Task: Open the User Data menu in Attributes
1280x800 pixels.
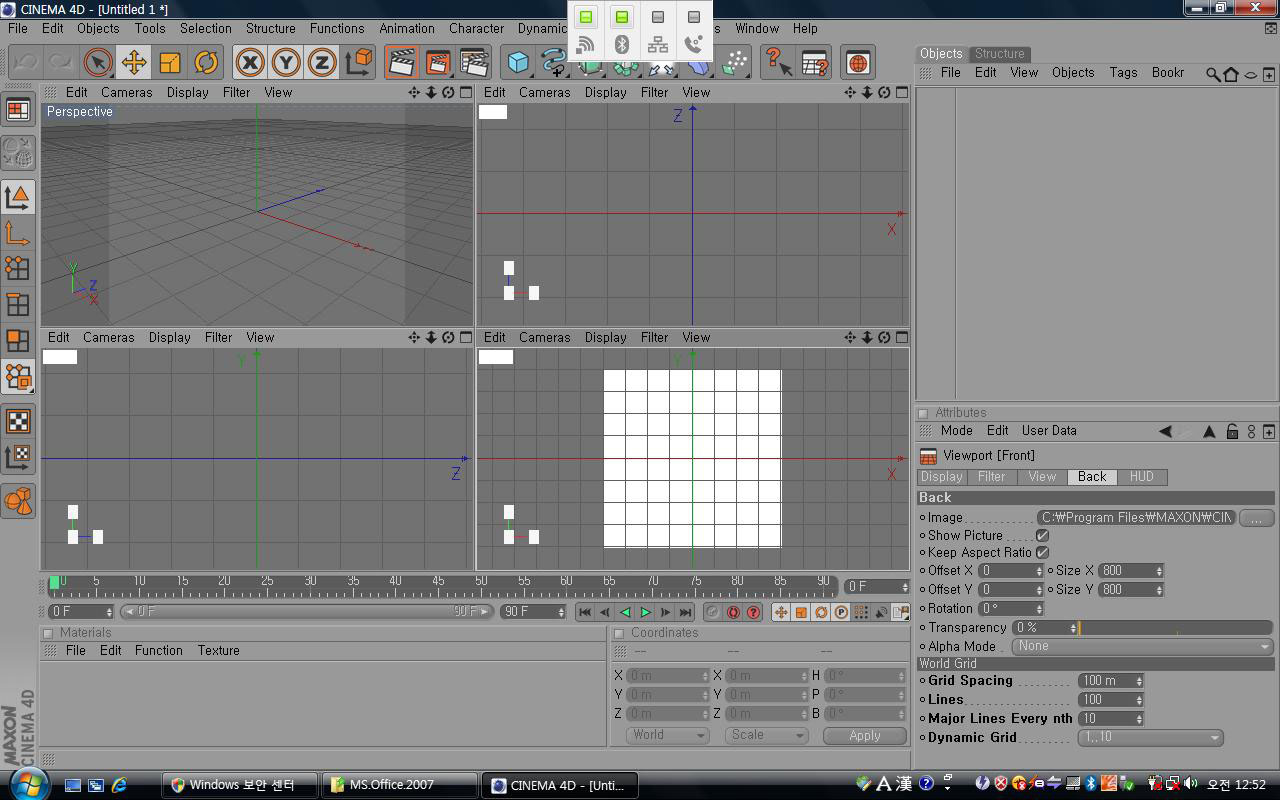Action: point(1049,431)
